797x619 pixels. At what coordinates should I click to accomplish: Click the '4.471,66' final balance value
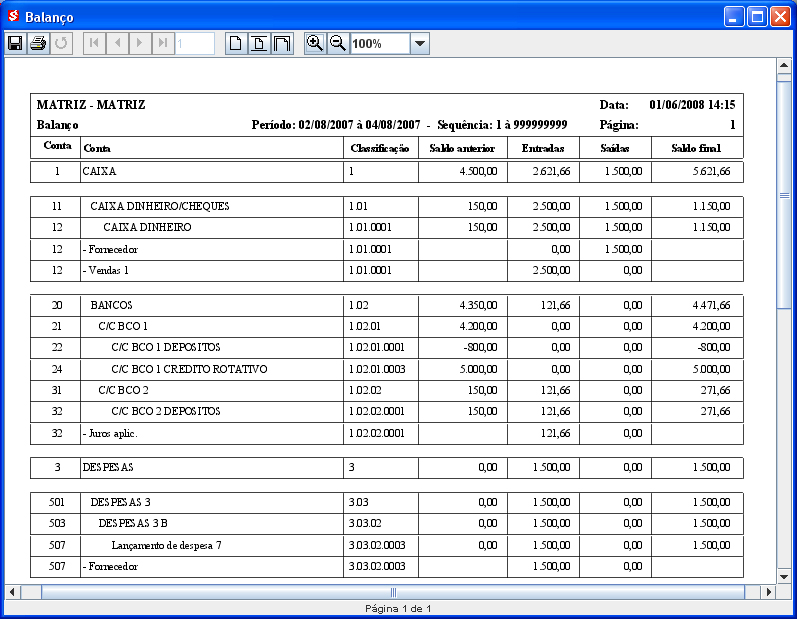712,305
